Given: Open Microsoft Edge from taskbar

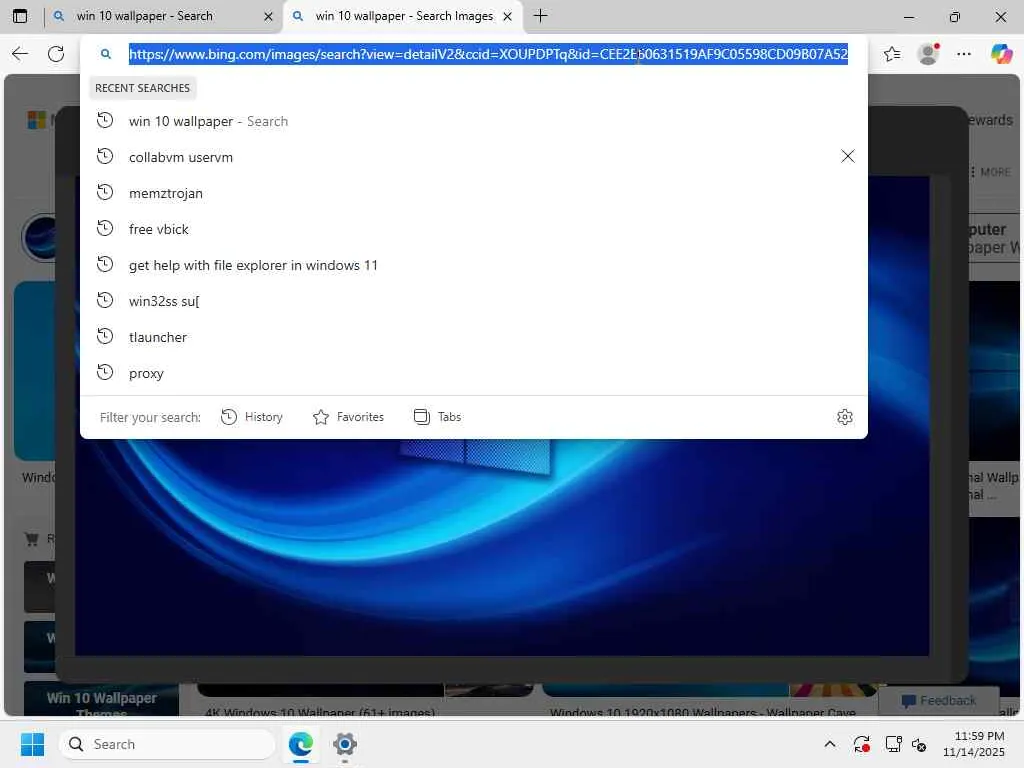Looking at the screenshot, I should click(300, 744).
